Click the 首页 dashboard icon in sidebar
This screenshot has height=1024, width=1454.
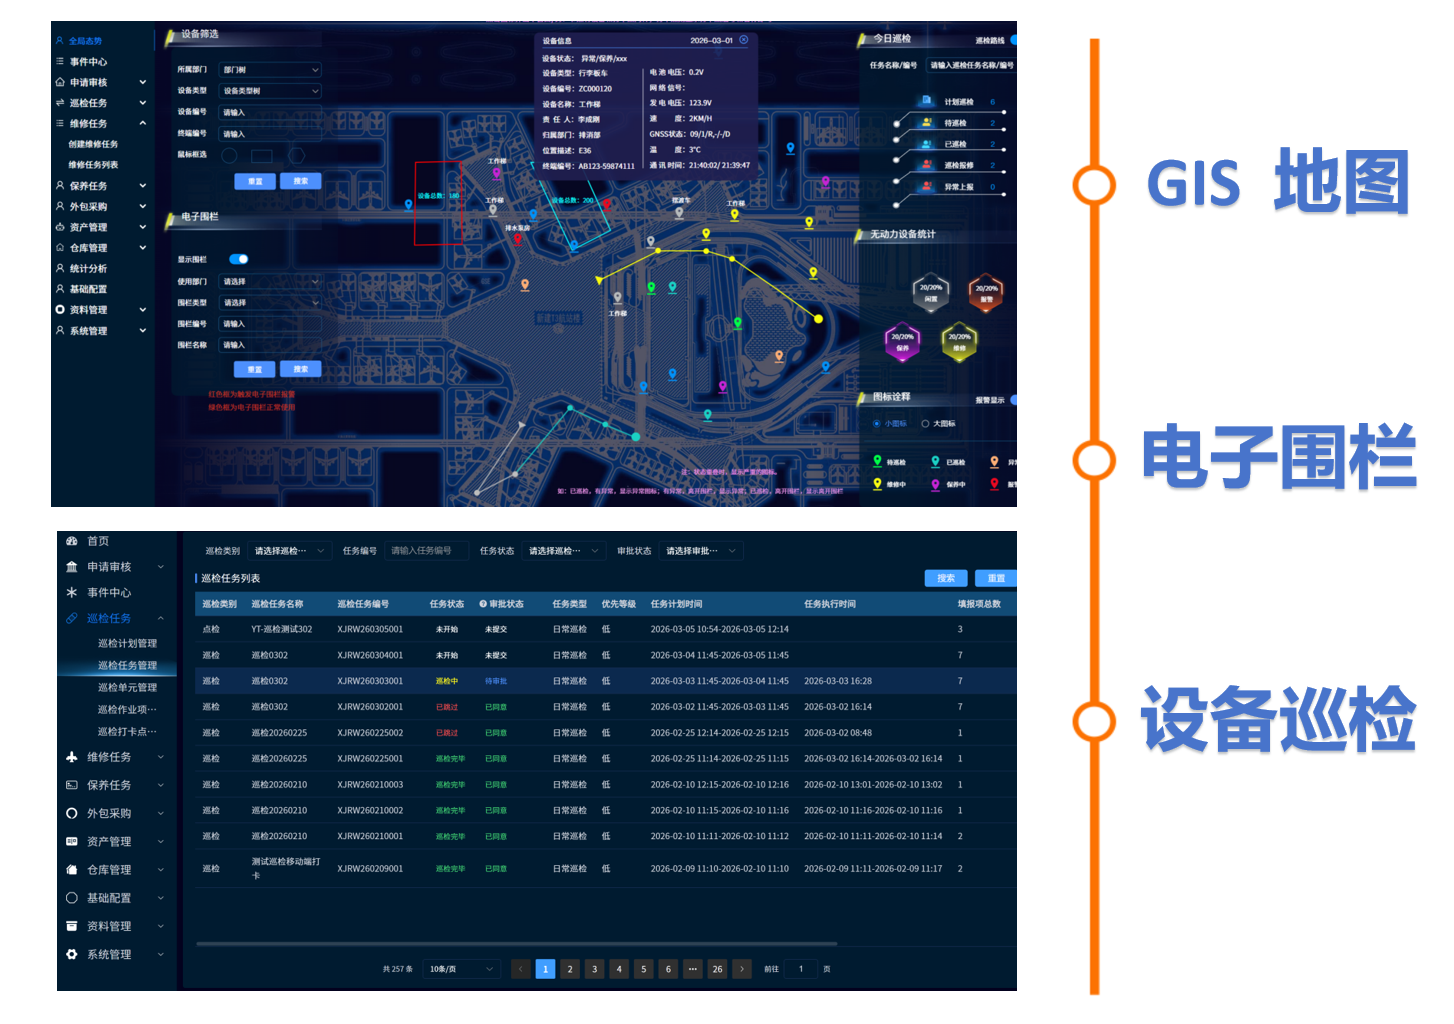[72, 541]
